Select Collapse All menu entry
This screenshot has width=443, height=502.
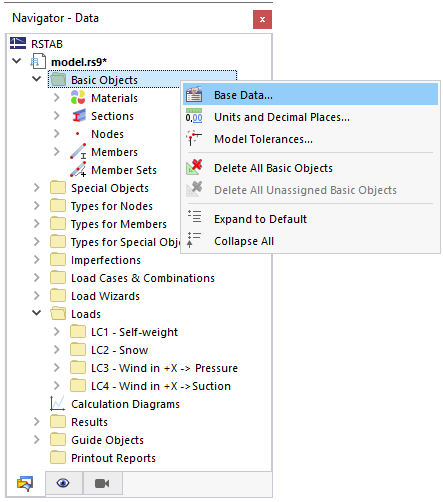point(310,241)
